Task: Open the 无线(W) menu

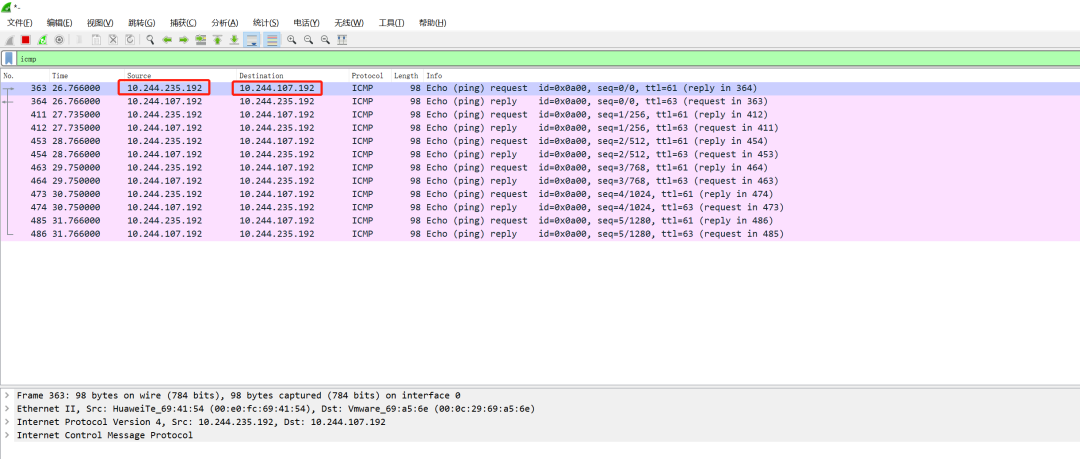Action: point(349,23)
